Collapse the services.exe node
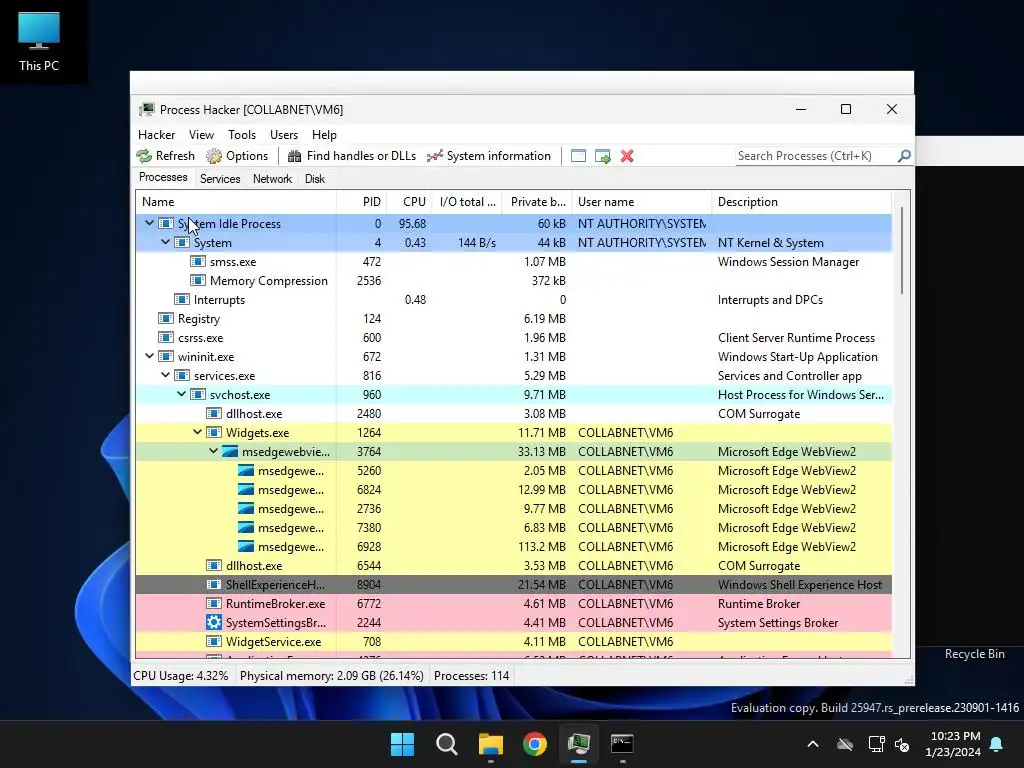The width and height of the screenshot is (1024, 768). pos(165,376)
